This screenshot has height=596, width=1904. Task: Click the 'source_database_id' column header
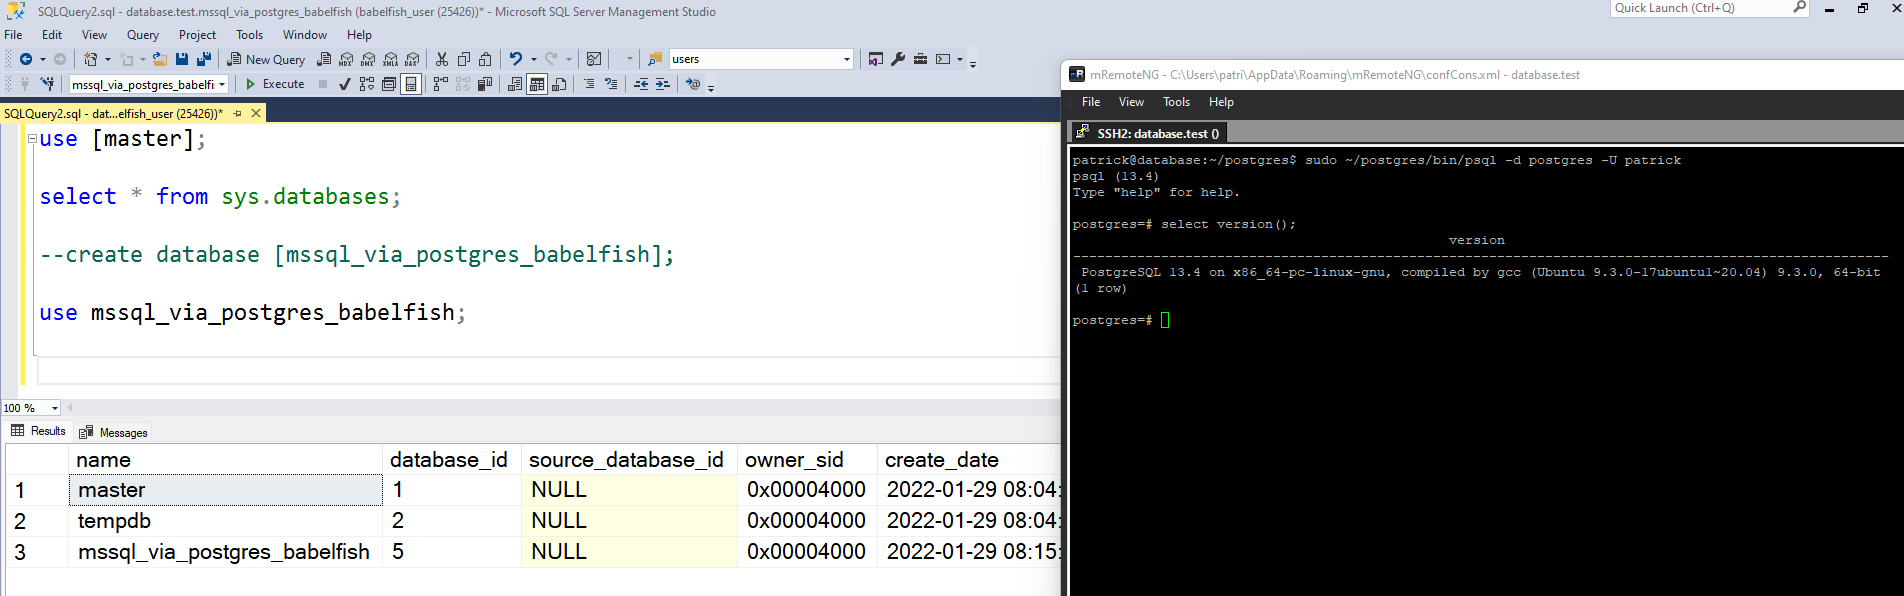(629, 460)
